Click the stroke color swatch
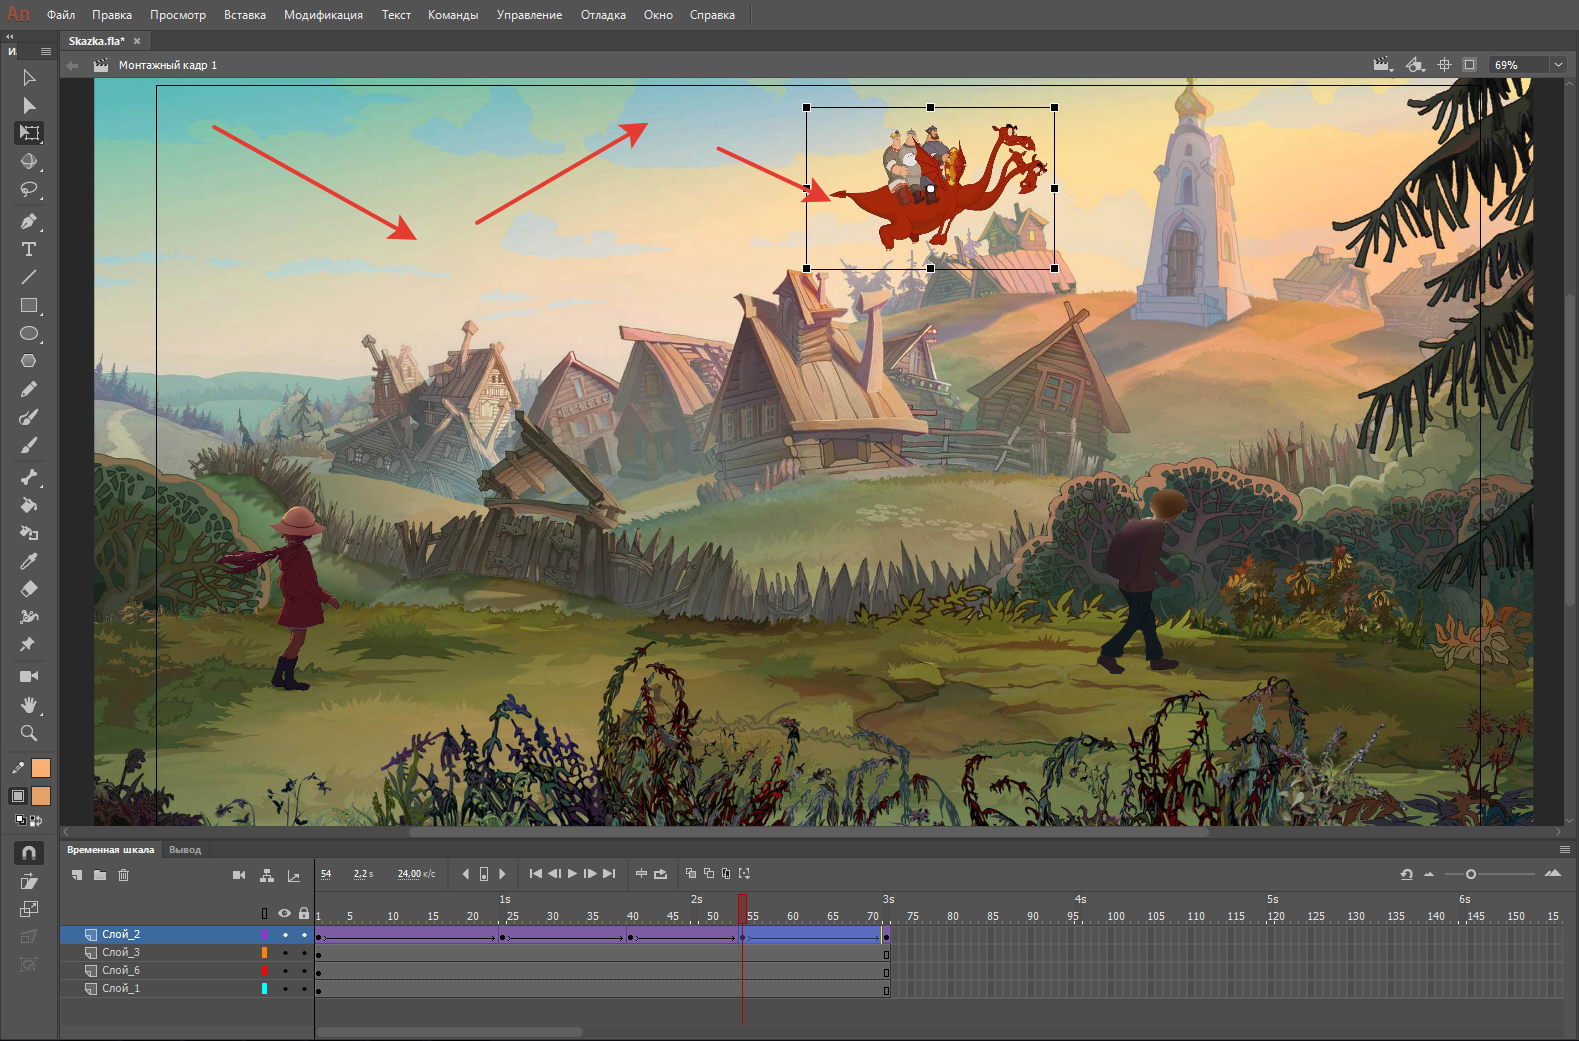 click(41, 768)
